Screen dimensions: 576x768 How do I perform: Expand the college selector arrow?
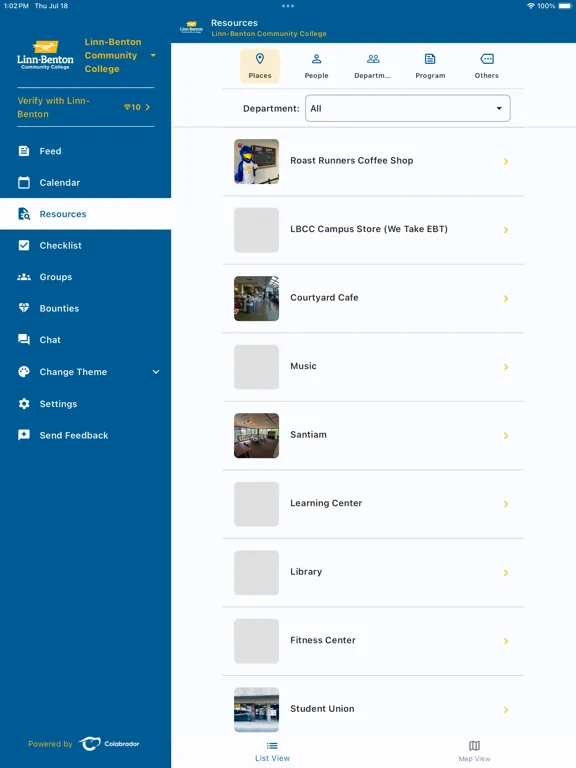point(153,55)
